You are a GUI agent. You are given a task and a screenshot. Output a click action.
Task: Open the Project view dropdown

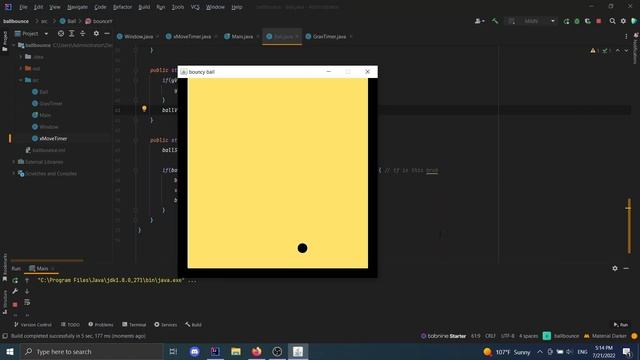(x=46, y=33)
